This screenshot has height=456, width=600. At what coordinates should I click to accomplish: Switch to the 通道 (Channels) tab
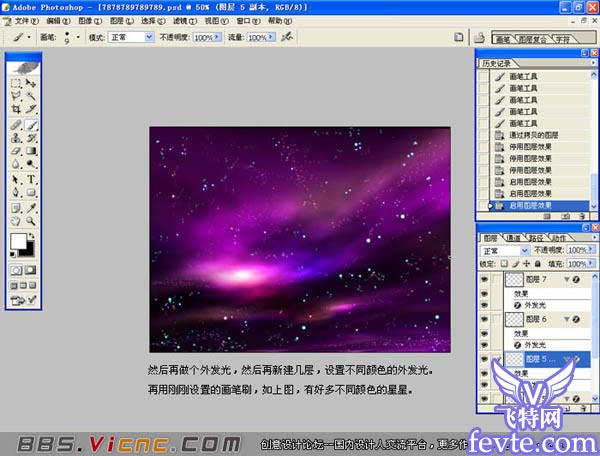pyautogui.click(x=513, y=239)
